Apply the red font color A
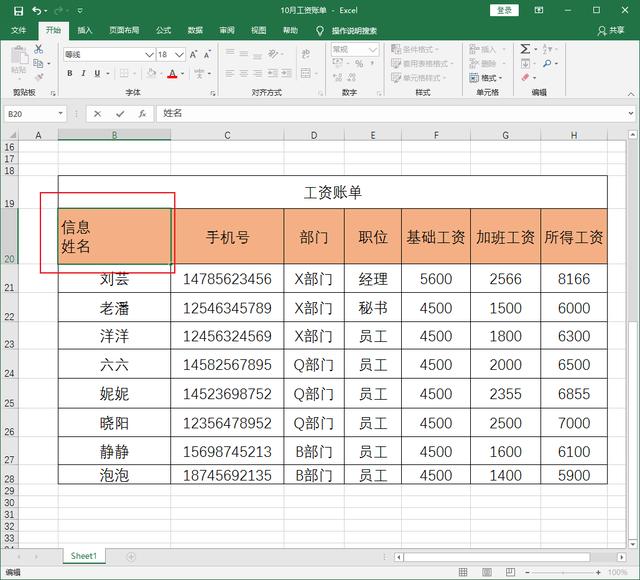Viewport: 640px width, 580px height. point(172,73)
